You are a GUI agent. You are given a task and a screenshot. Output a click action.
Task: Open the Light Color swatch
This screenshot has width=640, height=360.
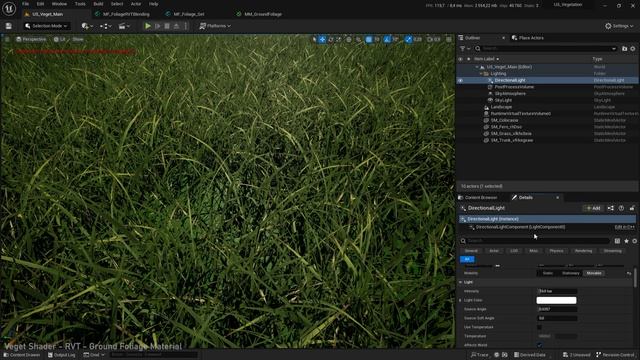(556, 300)
